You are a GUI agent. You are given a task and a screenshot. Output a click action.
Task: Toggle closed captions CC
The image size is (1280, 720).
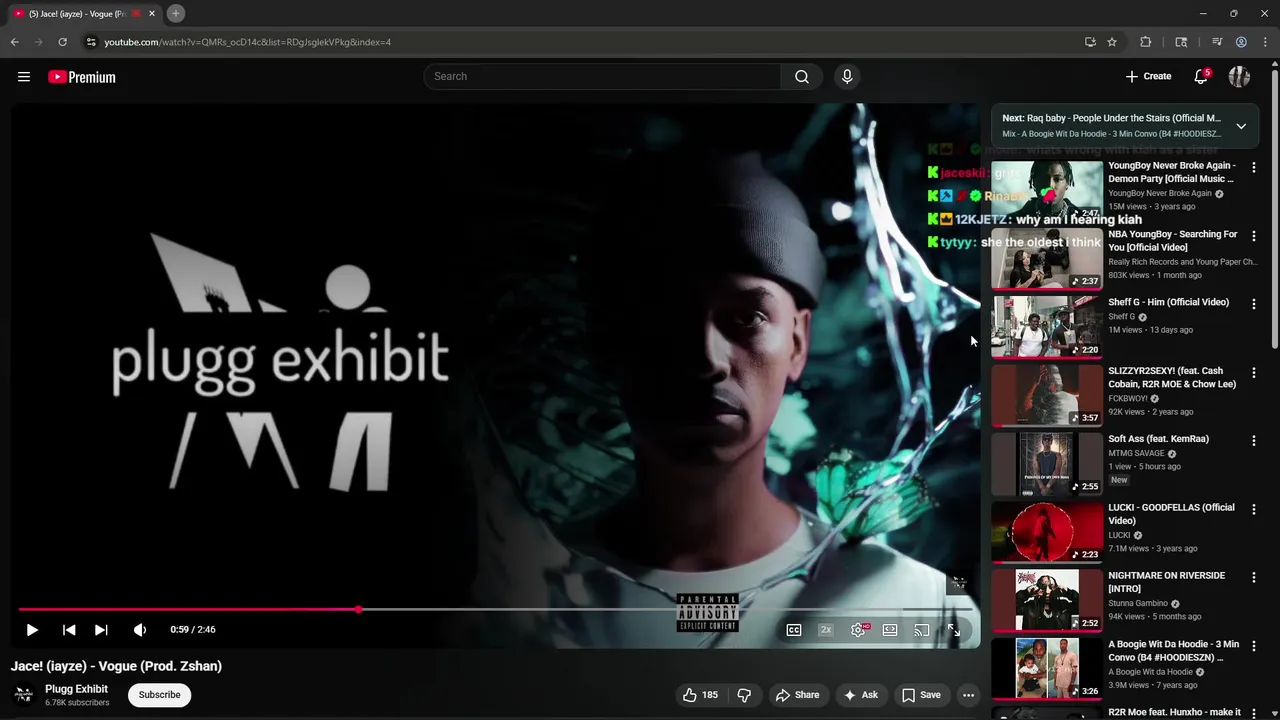tap(794, 630)
